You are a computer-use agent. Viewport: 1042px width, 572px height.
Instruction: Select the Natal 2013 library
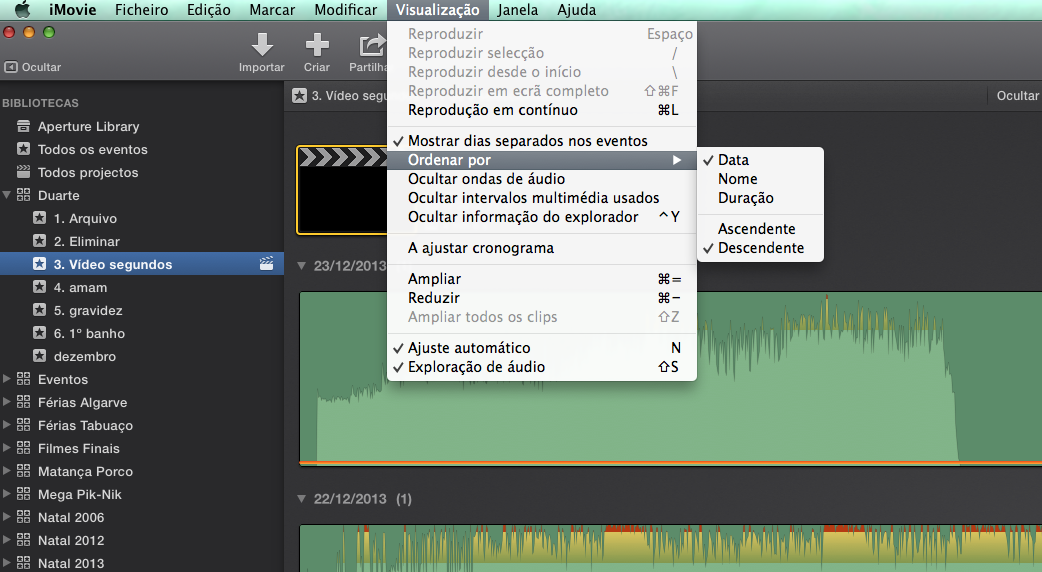pos(71,563)
